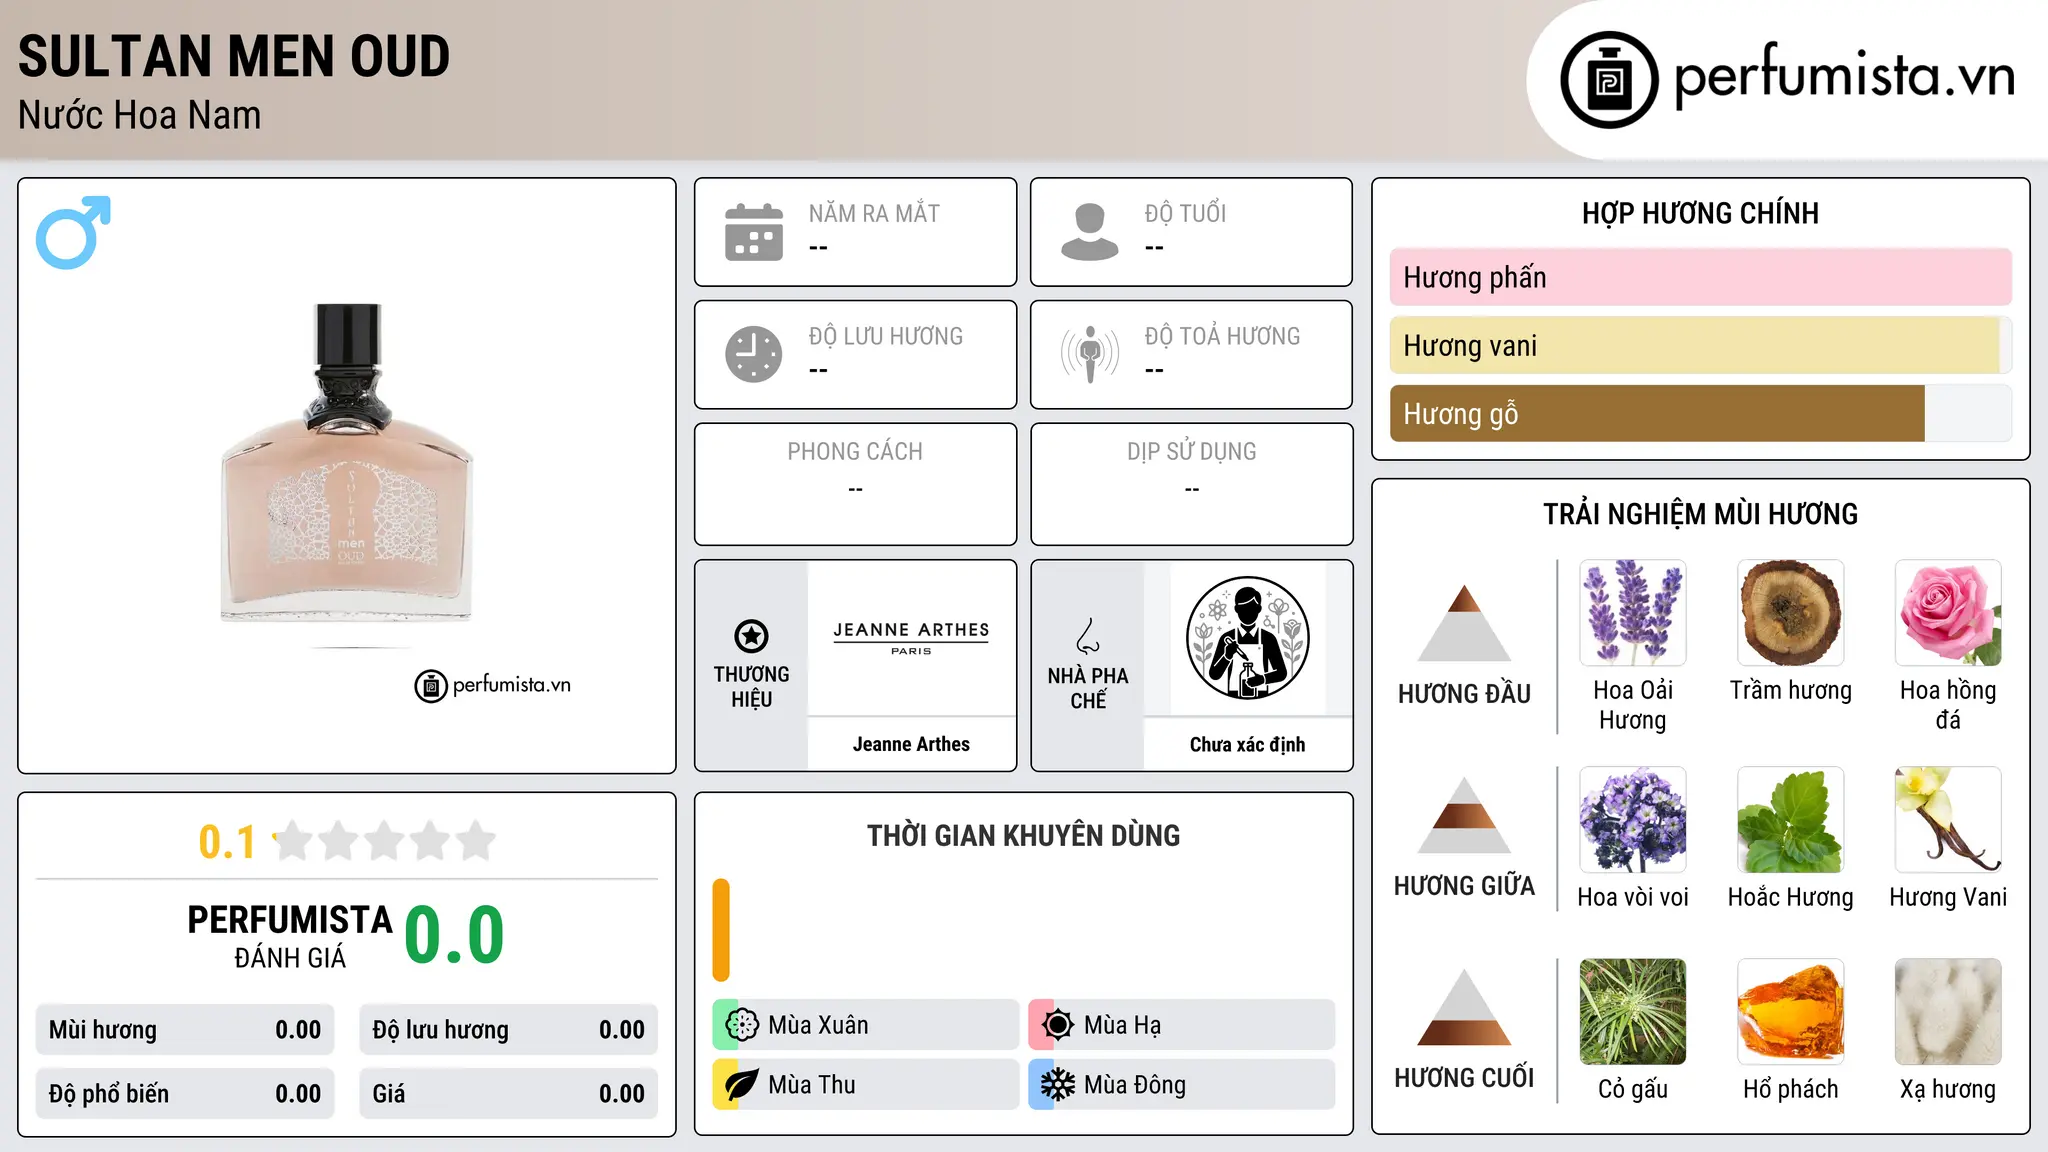The width and height of the screenshot is (2048, 1152).
Task: Click the THỜI GIAN KHUYÊN DÙNG heading
Action: pos(1023,835)
